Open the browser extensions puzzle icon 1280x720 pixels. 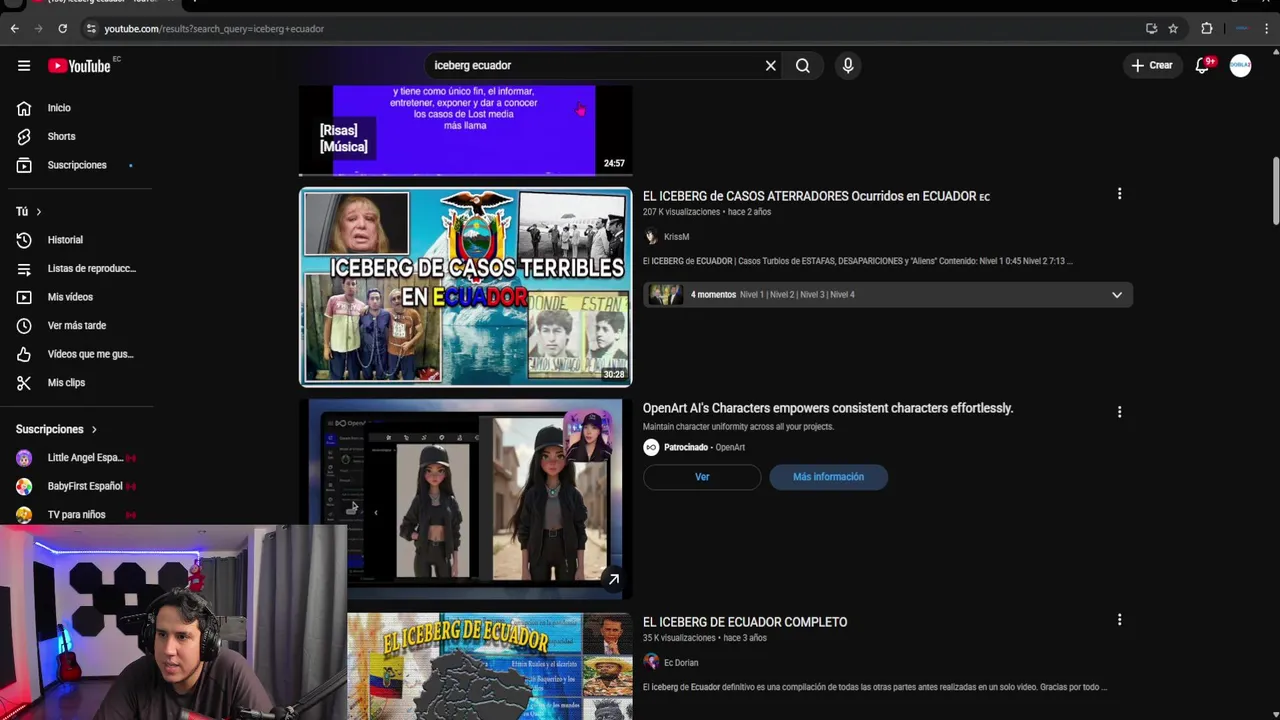[1207, 29]
